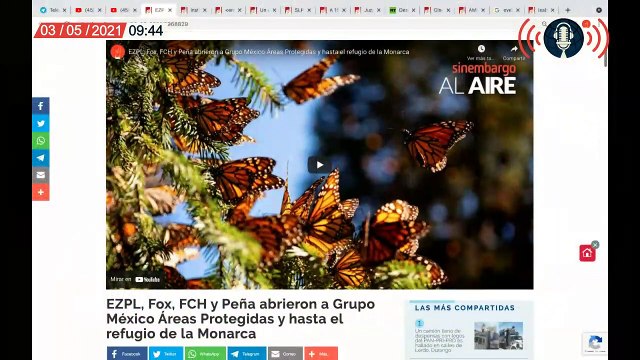640x360 pixels.
Task: Click the Watch later clock icon on video
Action: pos(481,49)
